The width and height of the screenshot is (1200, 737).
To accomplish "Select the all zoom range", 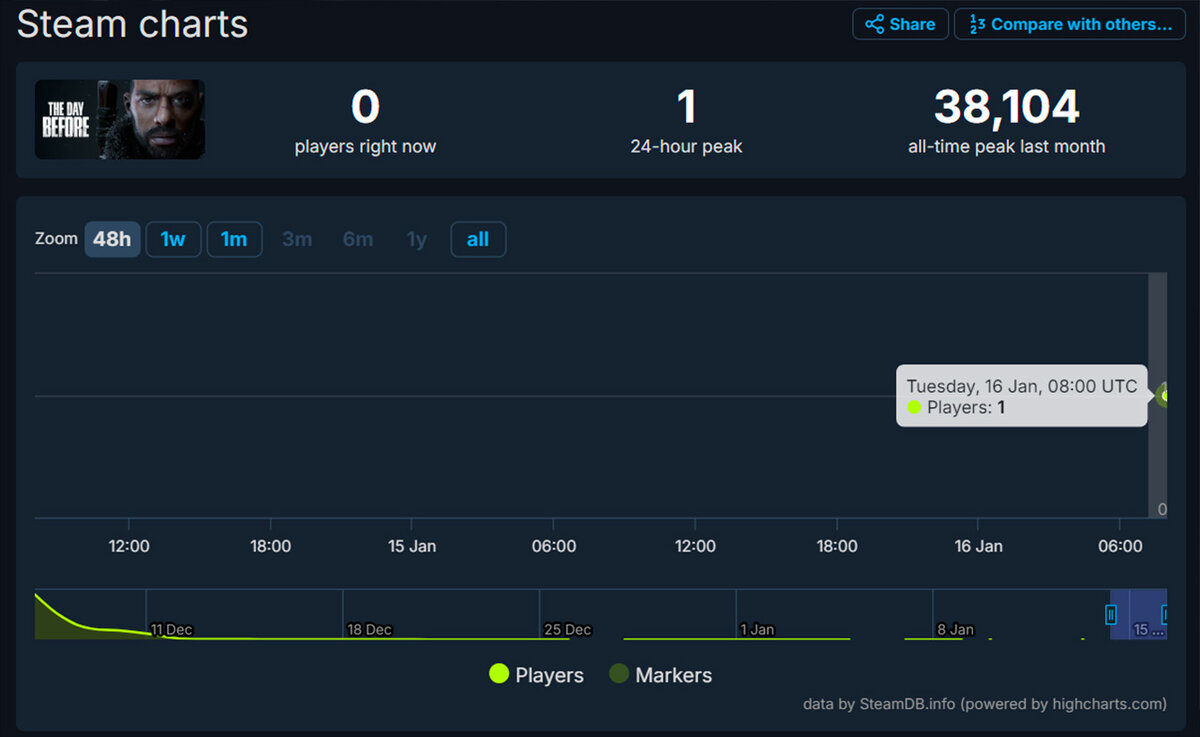I will [478, 240].
